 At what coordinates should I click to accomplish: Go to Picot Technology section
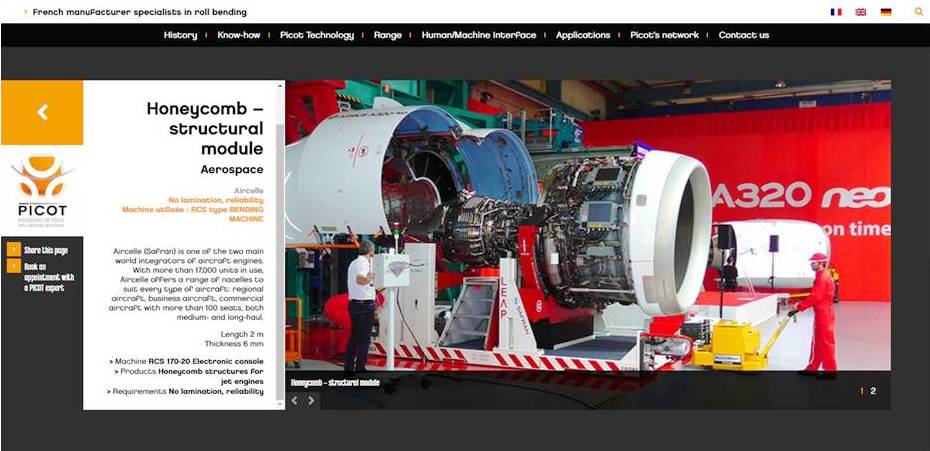tap(317, 35)
